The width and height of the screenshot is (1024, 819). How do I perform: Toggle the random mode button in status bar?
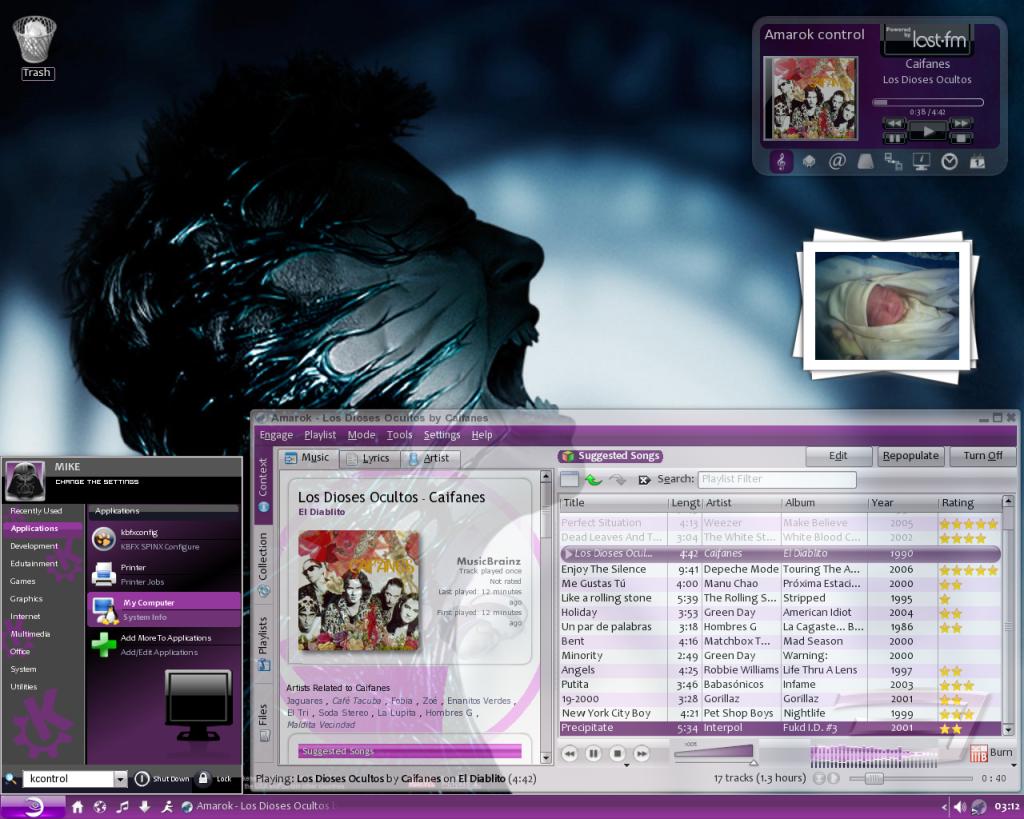click(833, 779)
